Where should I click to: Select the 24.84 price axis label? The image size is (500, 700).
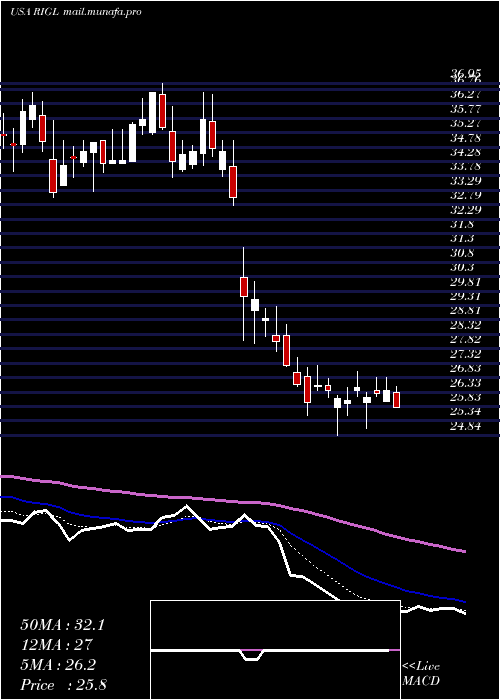(x=465, y=426)
